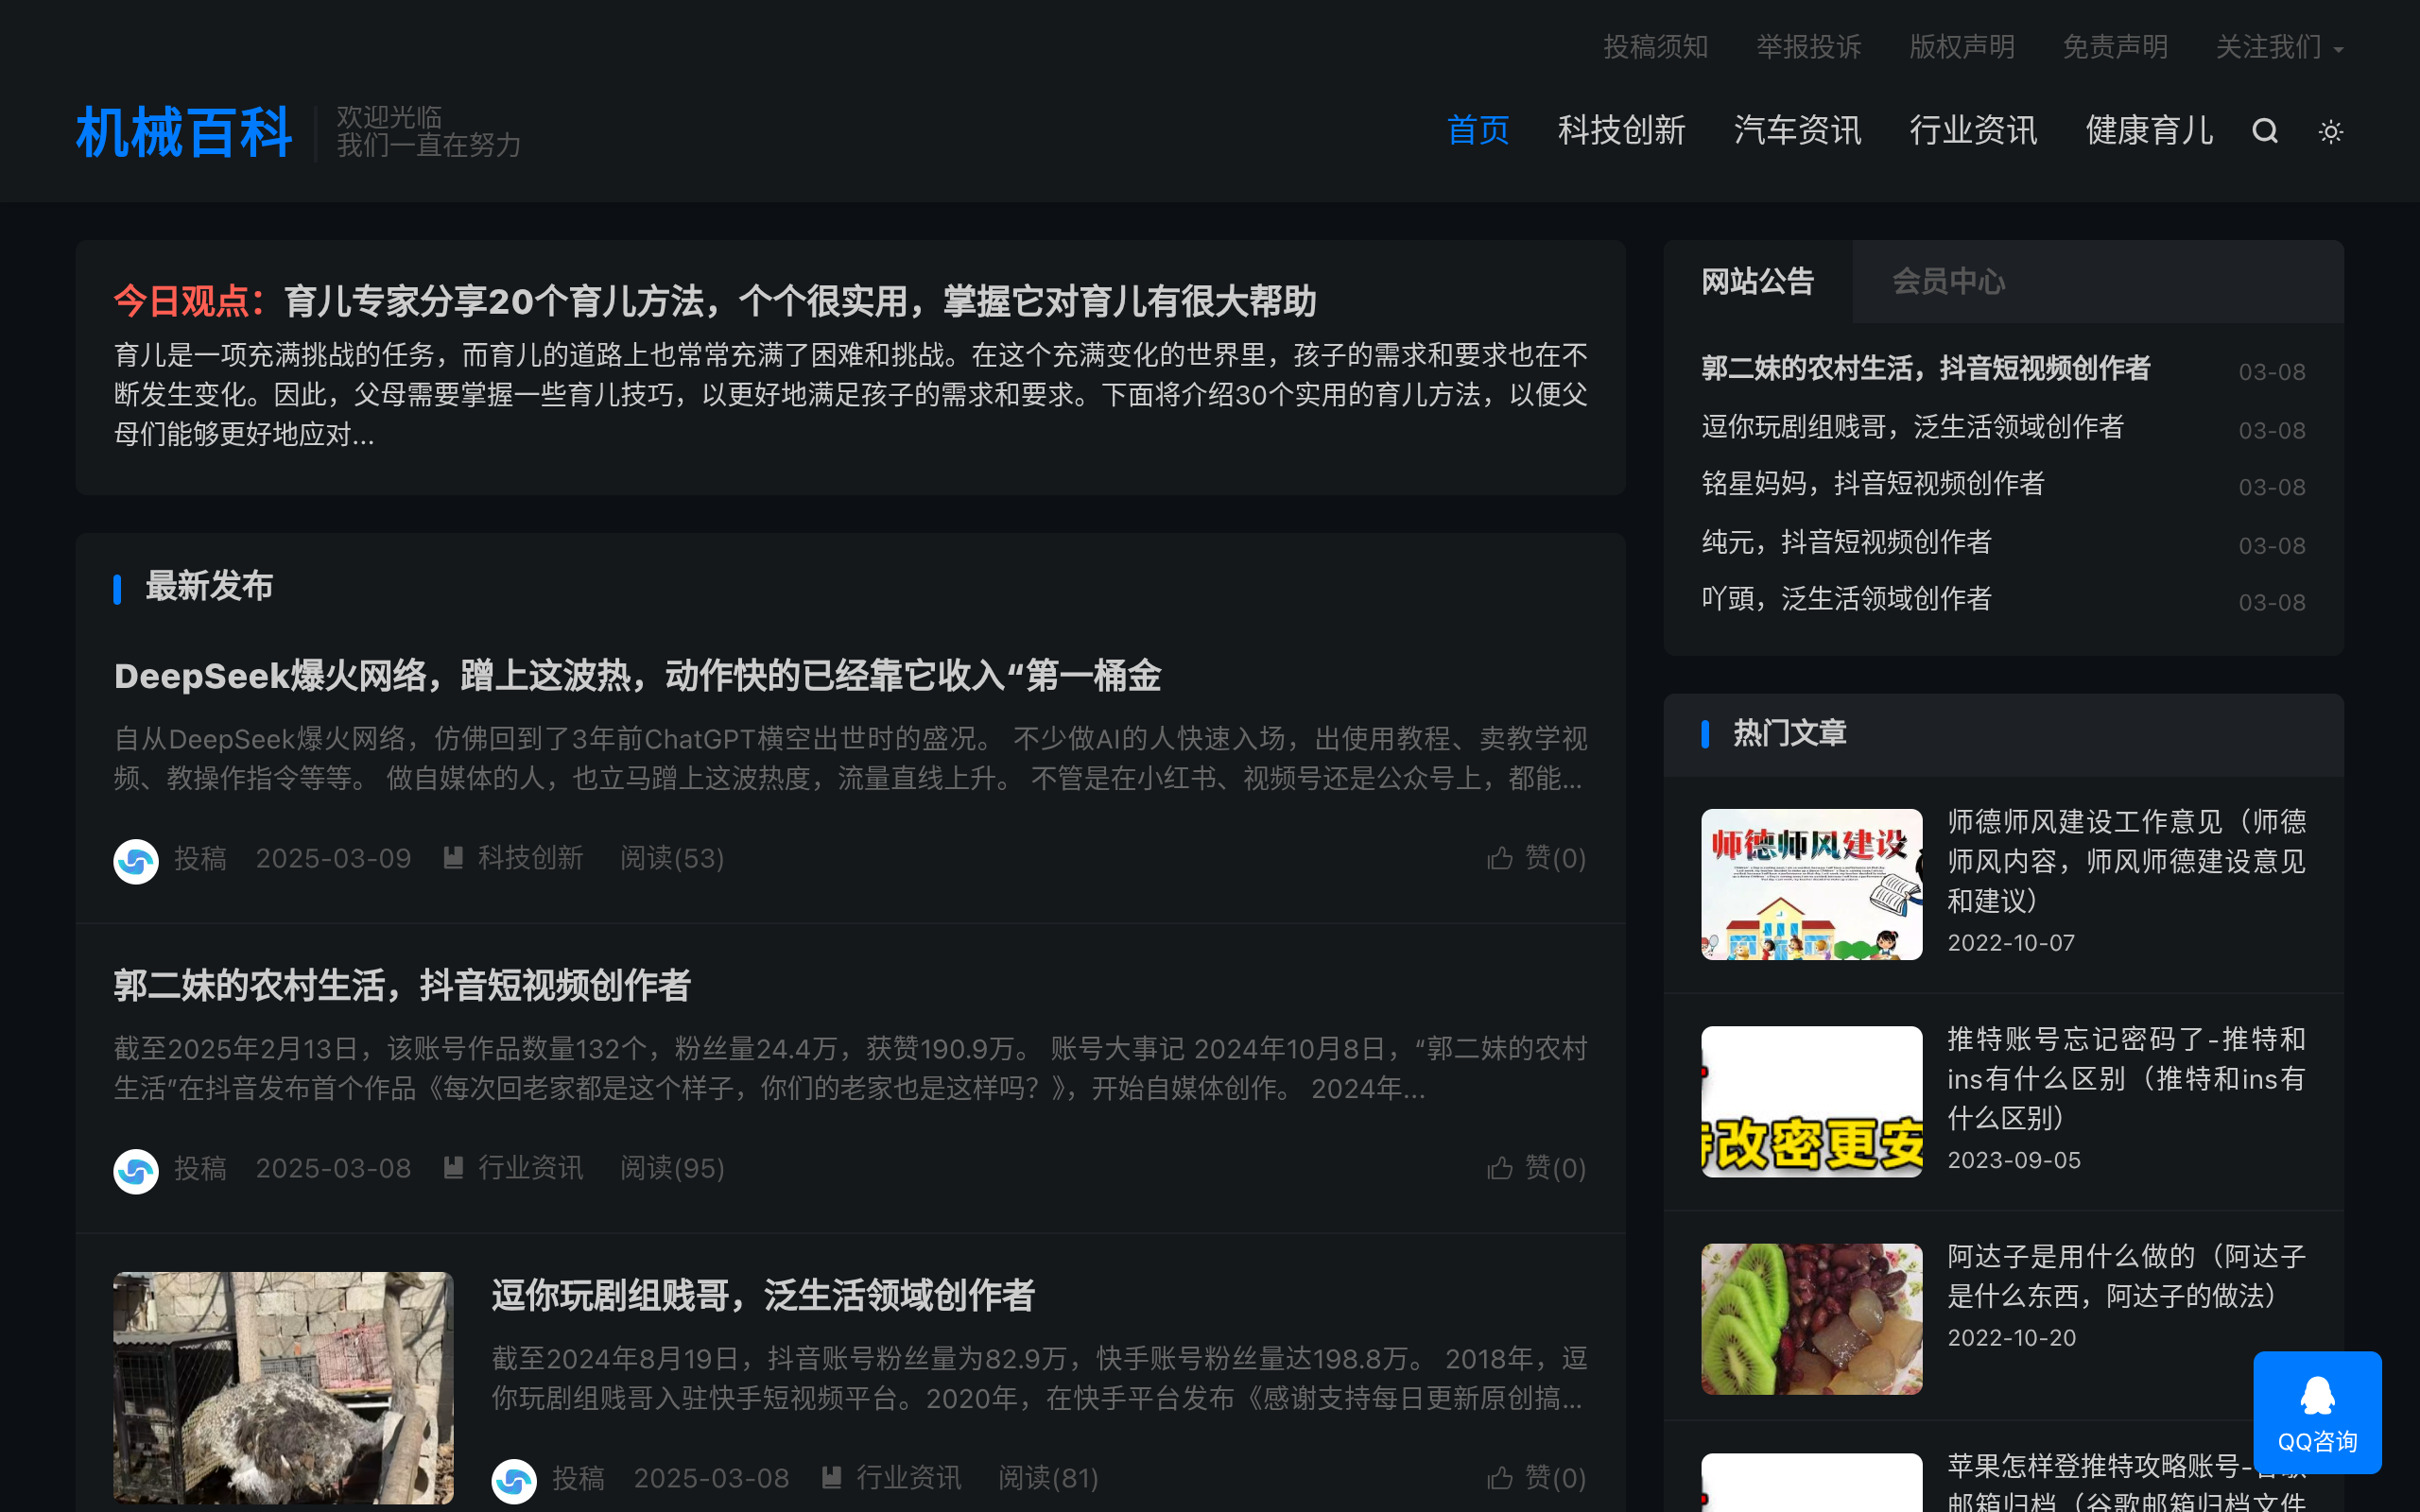Screen dimensions: 2420x1512
Task: Open 行业资讯 navigation item
Action: coord(1973,130)
